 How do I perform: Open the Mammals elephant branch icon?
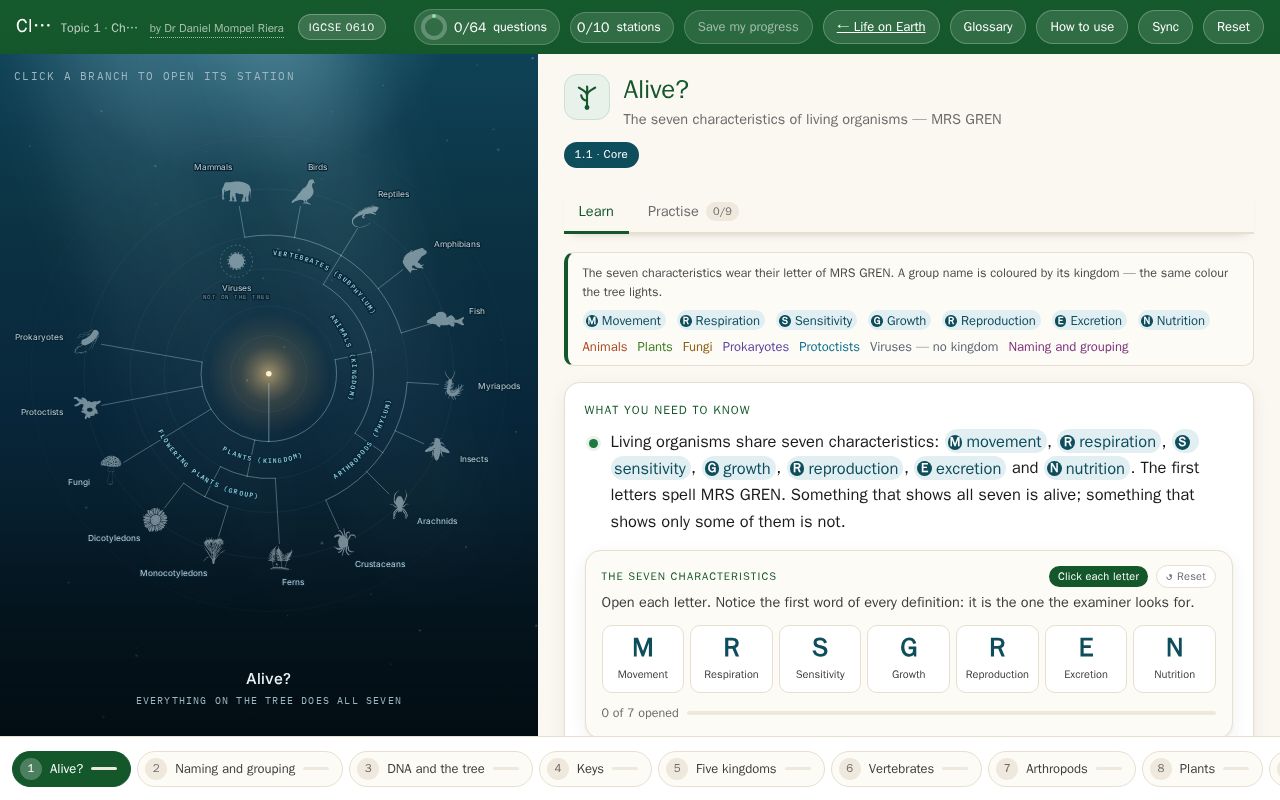(x=236, y=190)
